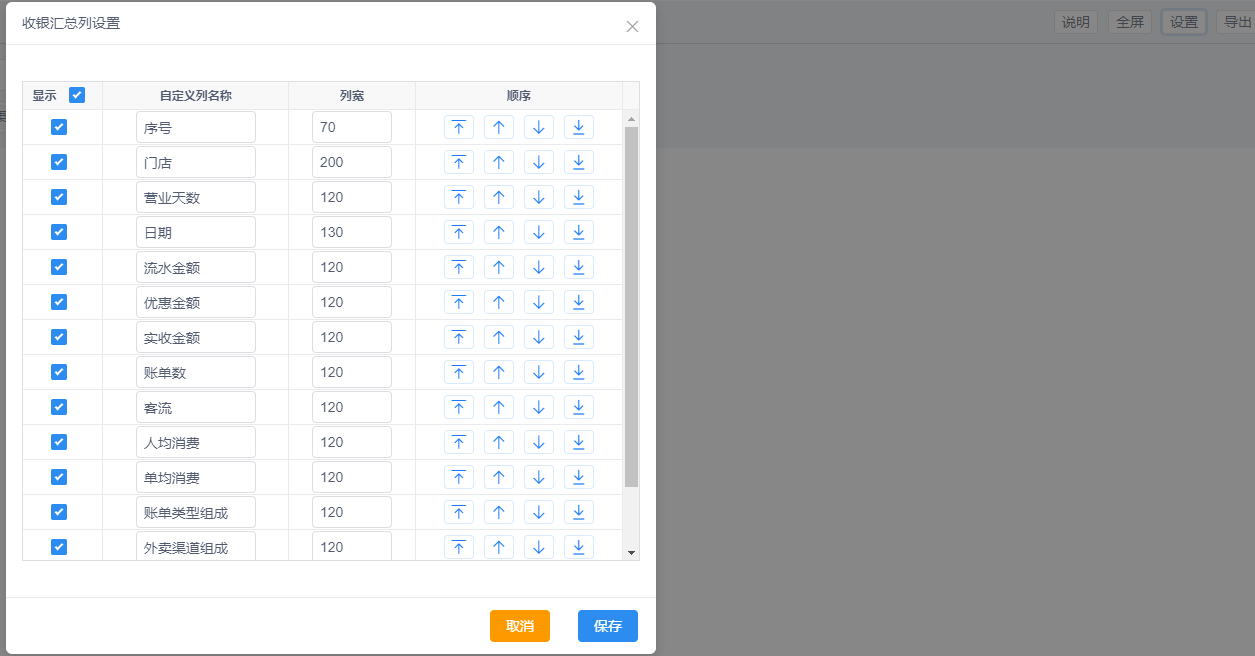Close the 收银汇总列设置 dialog

click(632, 26)
